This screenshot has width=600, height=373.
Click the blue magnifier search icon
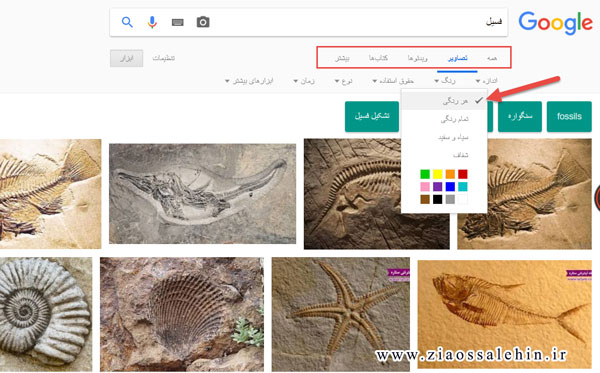pos(127,22)
